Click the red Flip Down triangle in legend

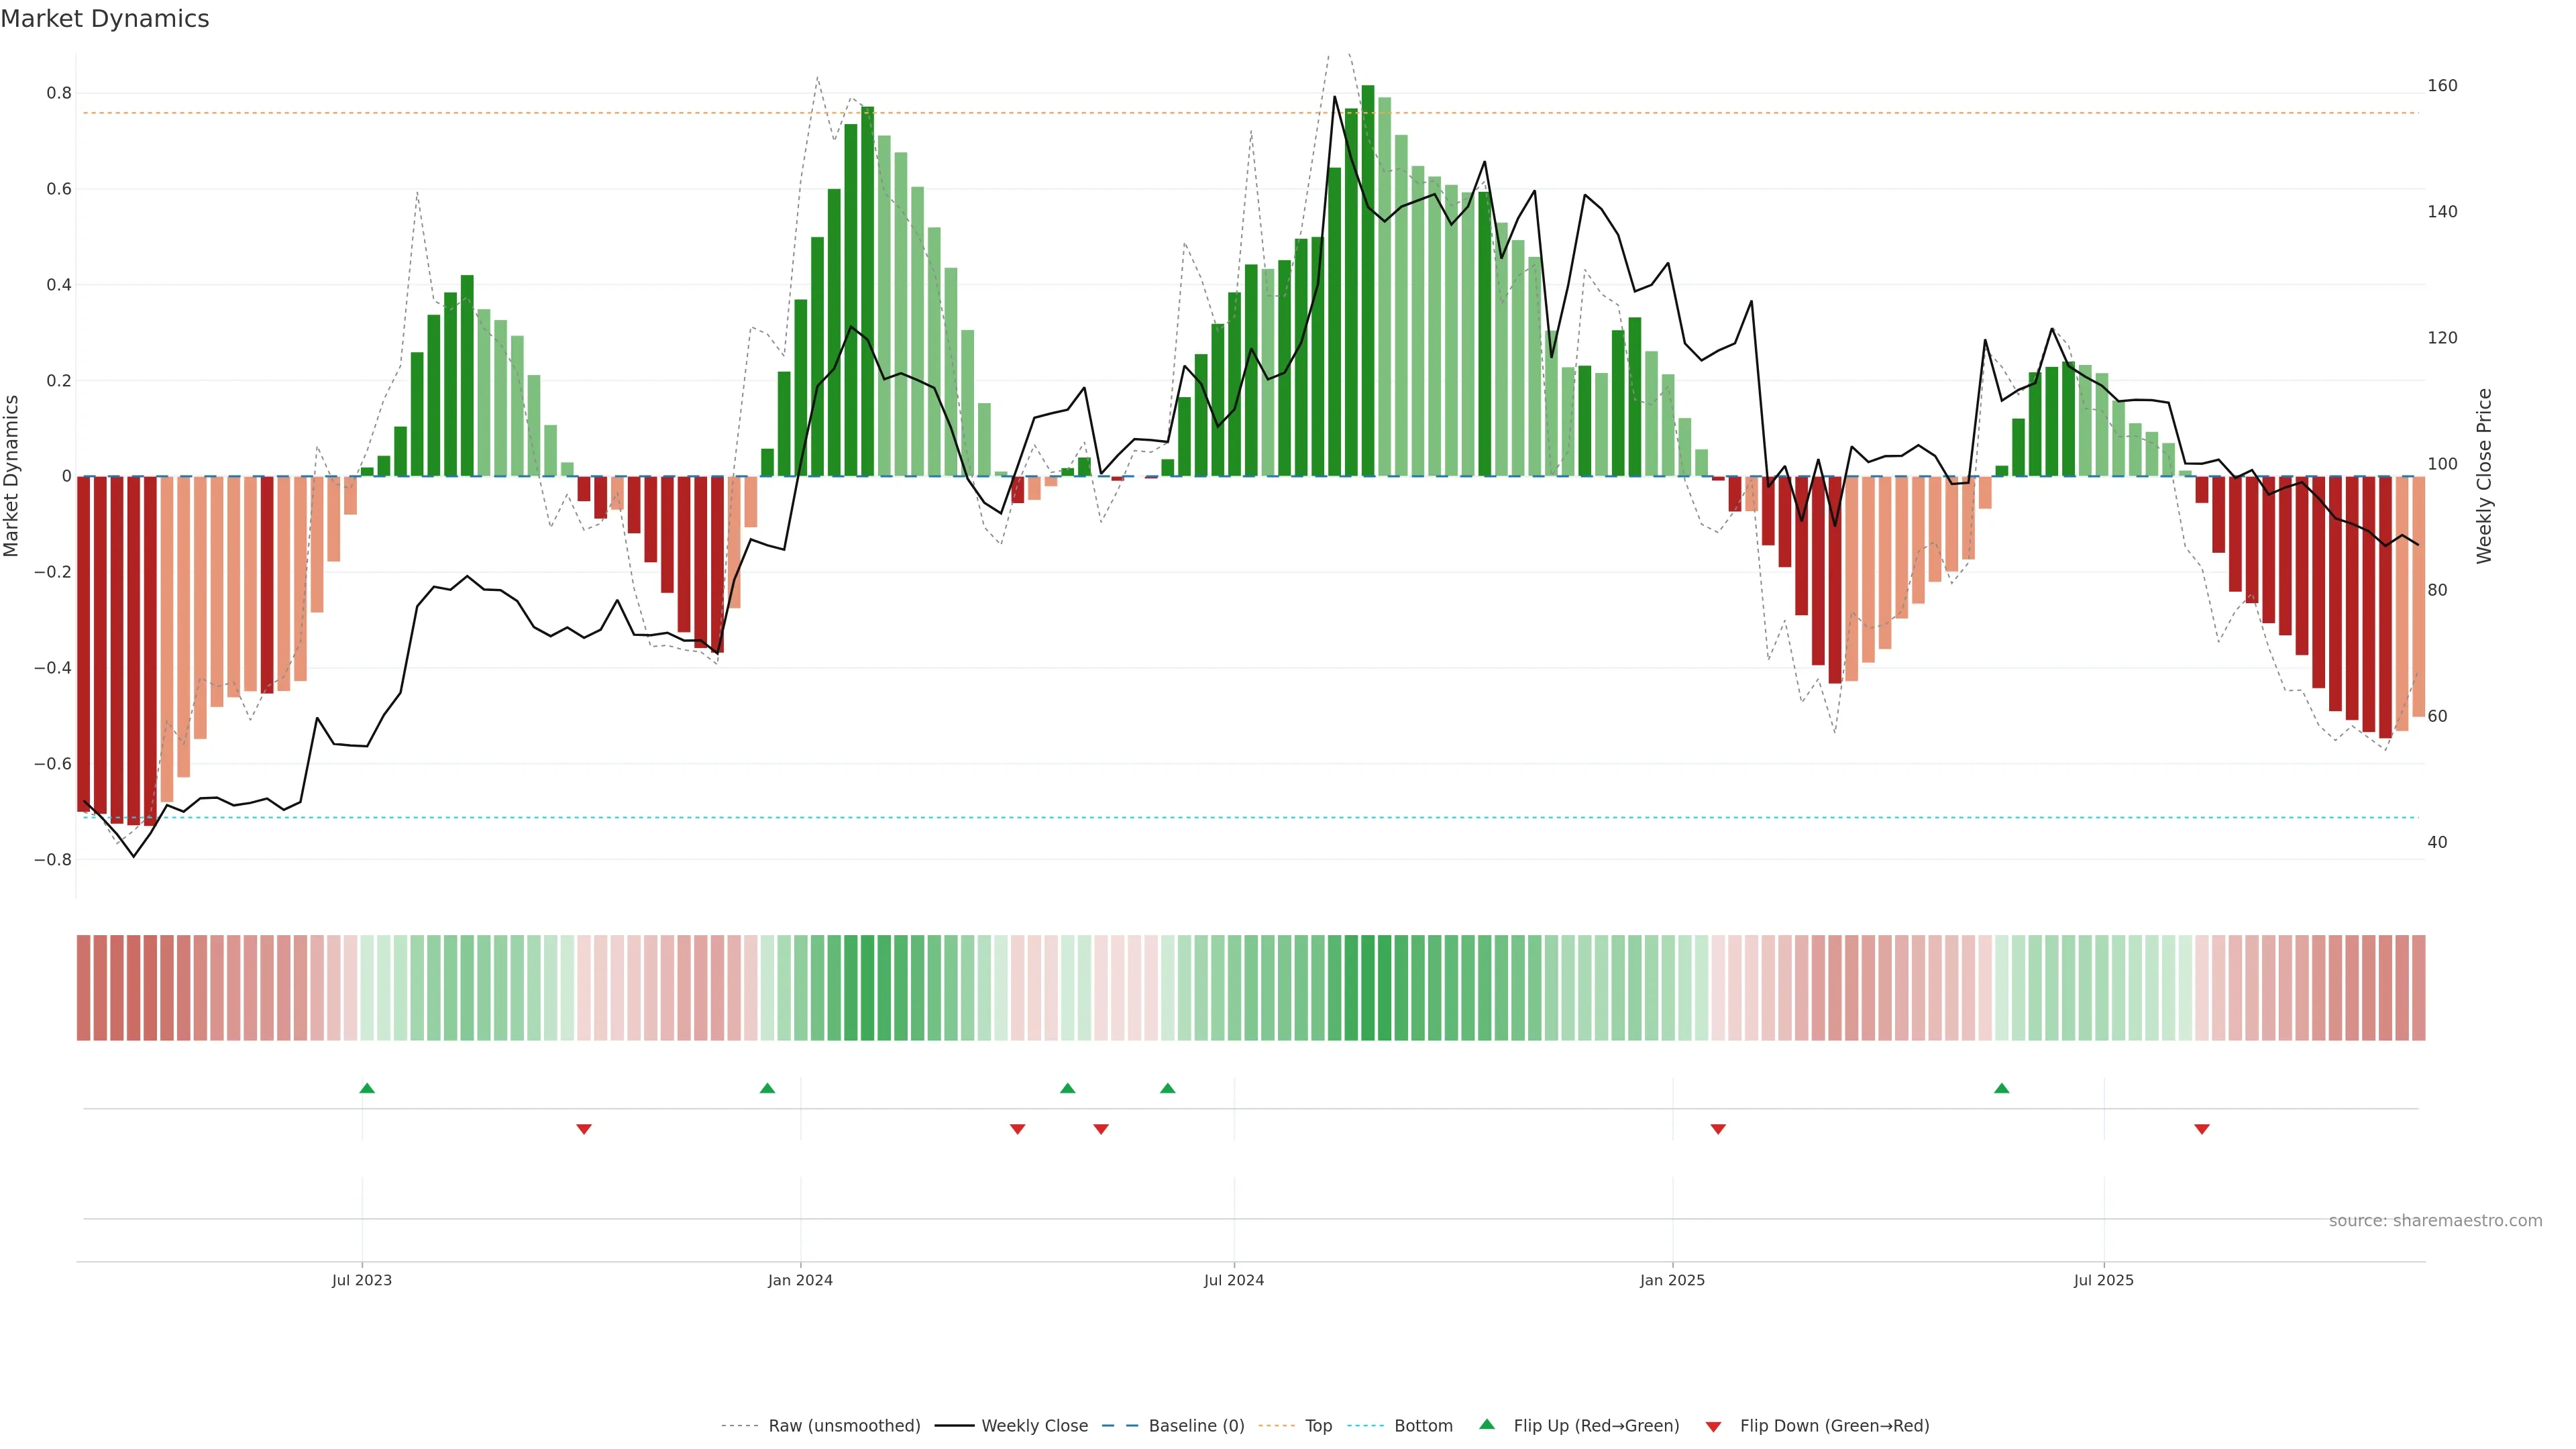pos(1713,1426)
